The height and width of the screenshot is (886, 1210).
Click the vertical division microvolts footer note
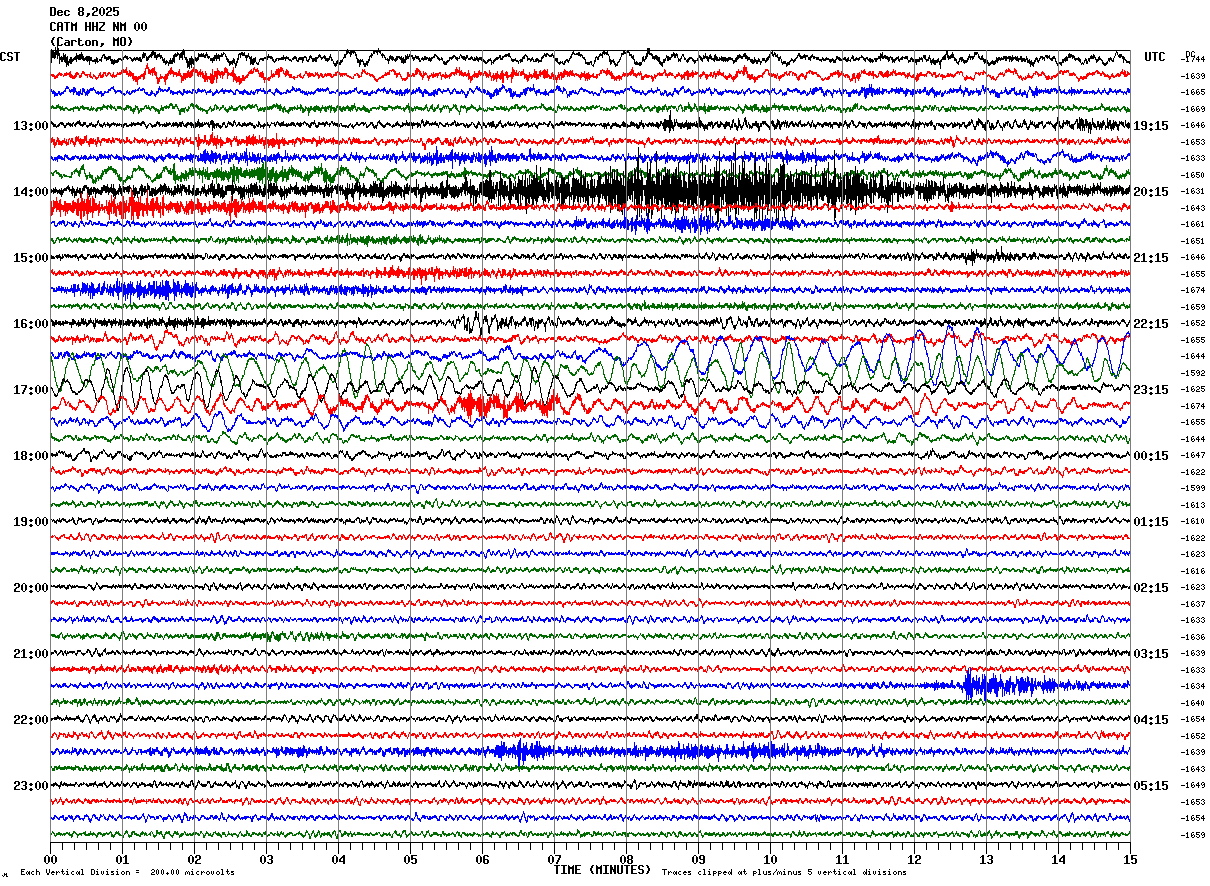pos(128,873)
